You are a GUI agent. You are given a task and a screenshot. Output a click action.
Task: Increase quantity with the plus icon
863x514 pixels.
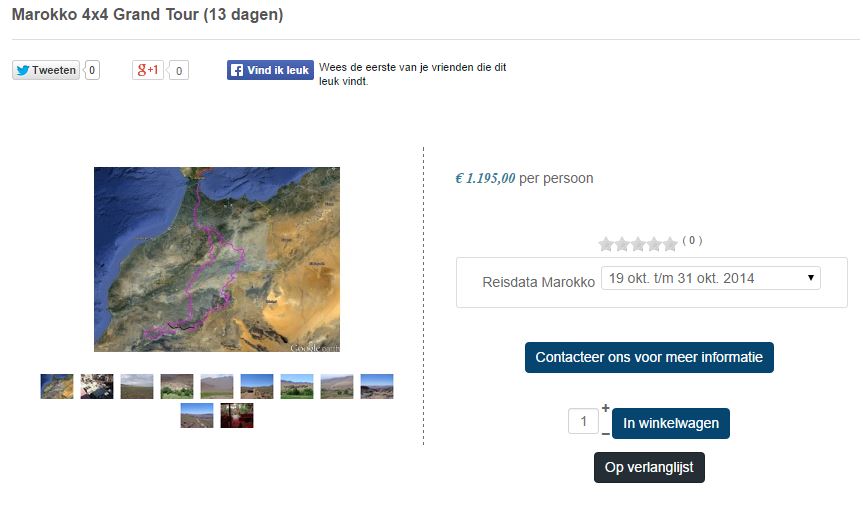click(x=605, y=408)
